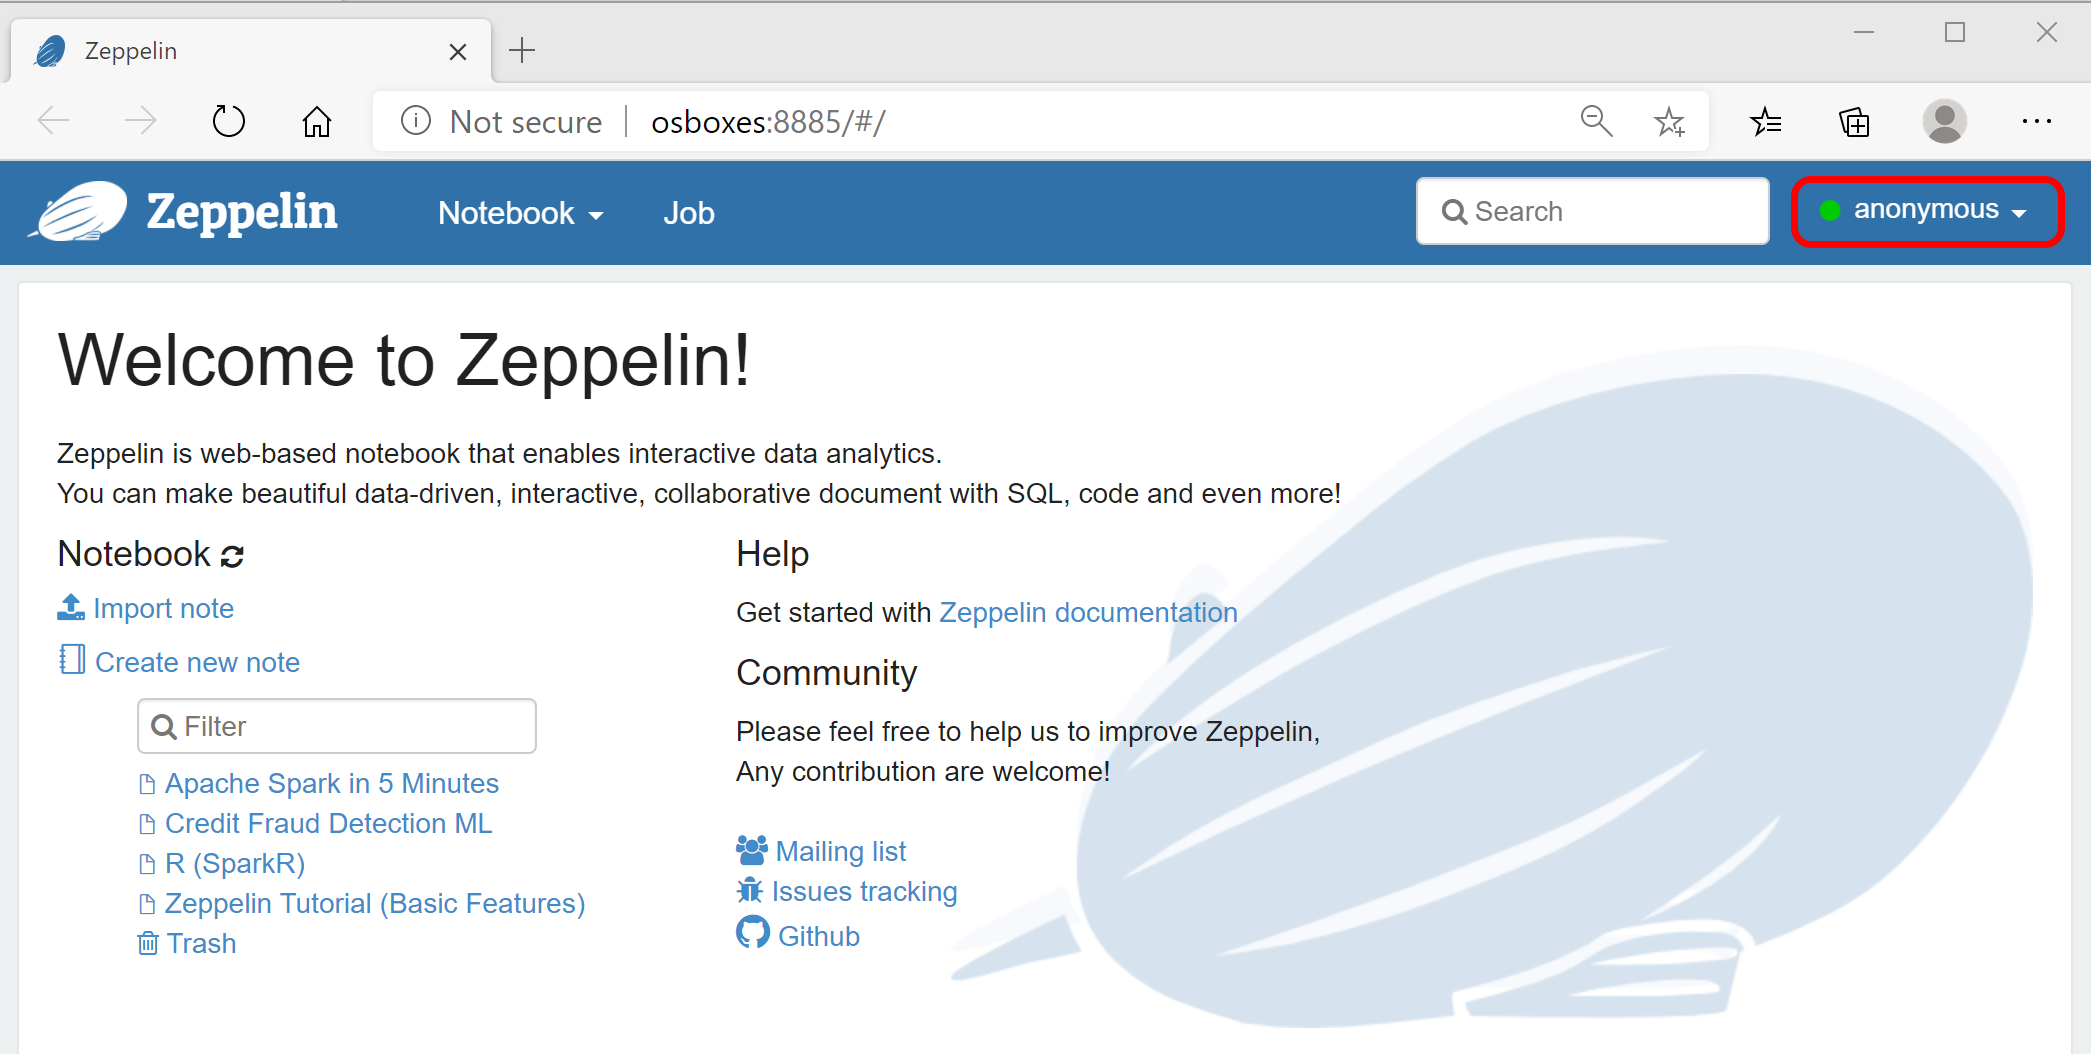Open the Zeppelin documentation link

[x=1088, y=611]
